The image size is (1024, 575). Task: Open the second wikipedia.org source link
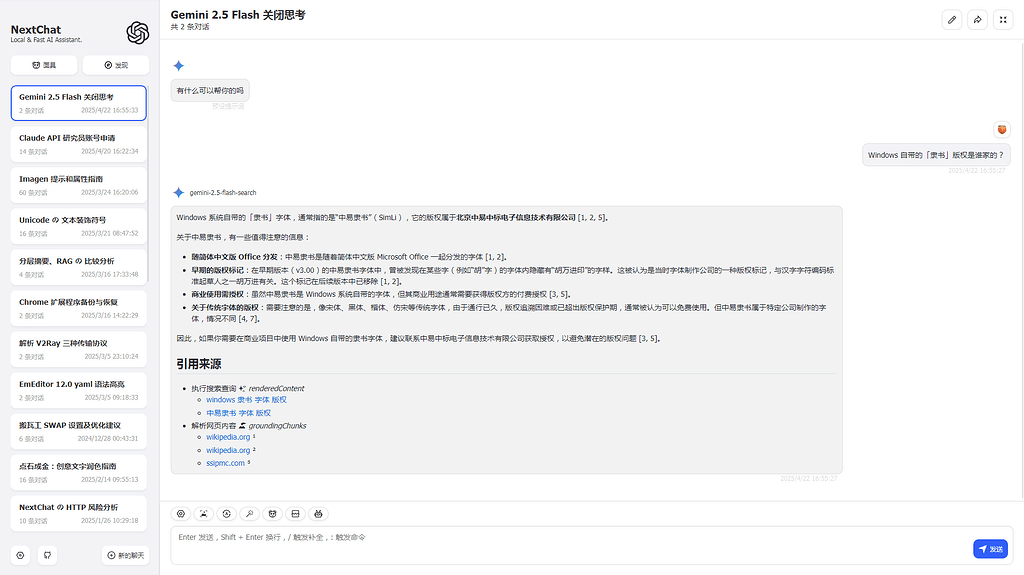tap(228, 450)
